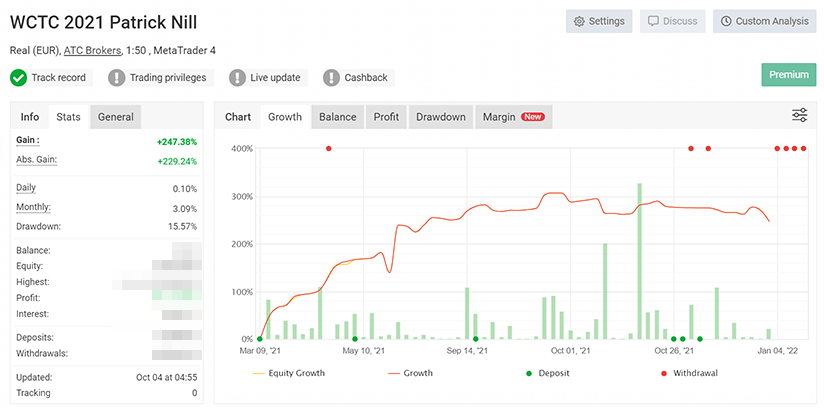This screenshot has width=824, height=408.
Task: Click the green Track record checkmark icon
Action: tap(18, 78)
